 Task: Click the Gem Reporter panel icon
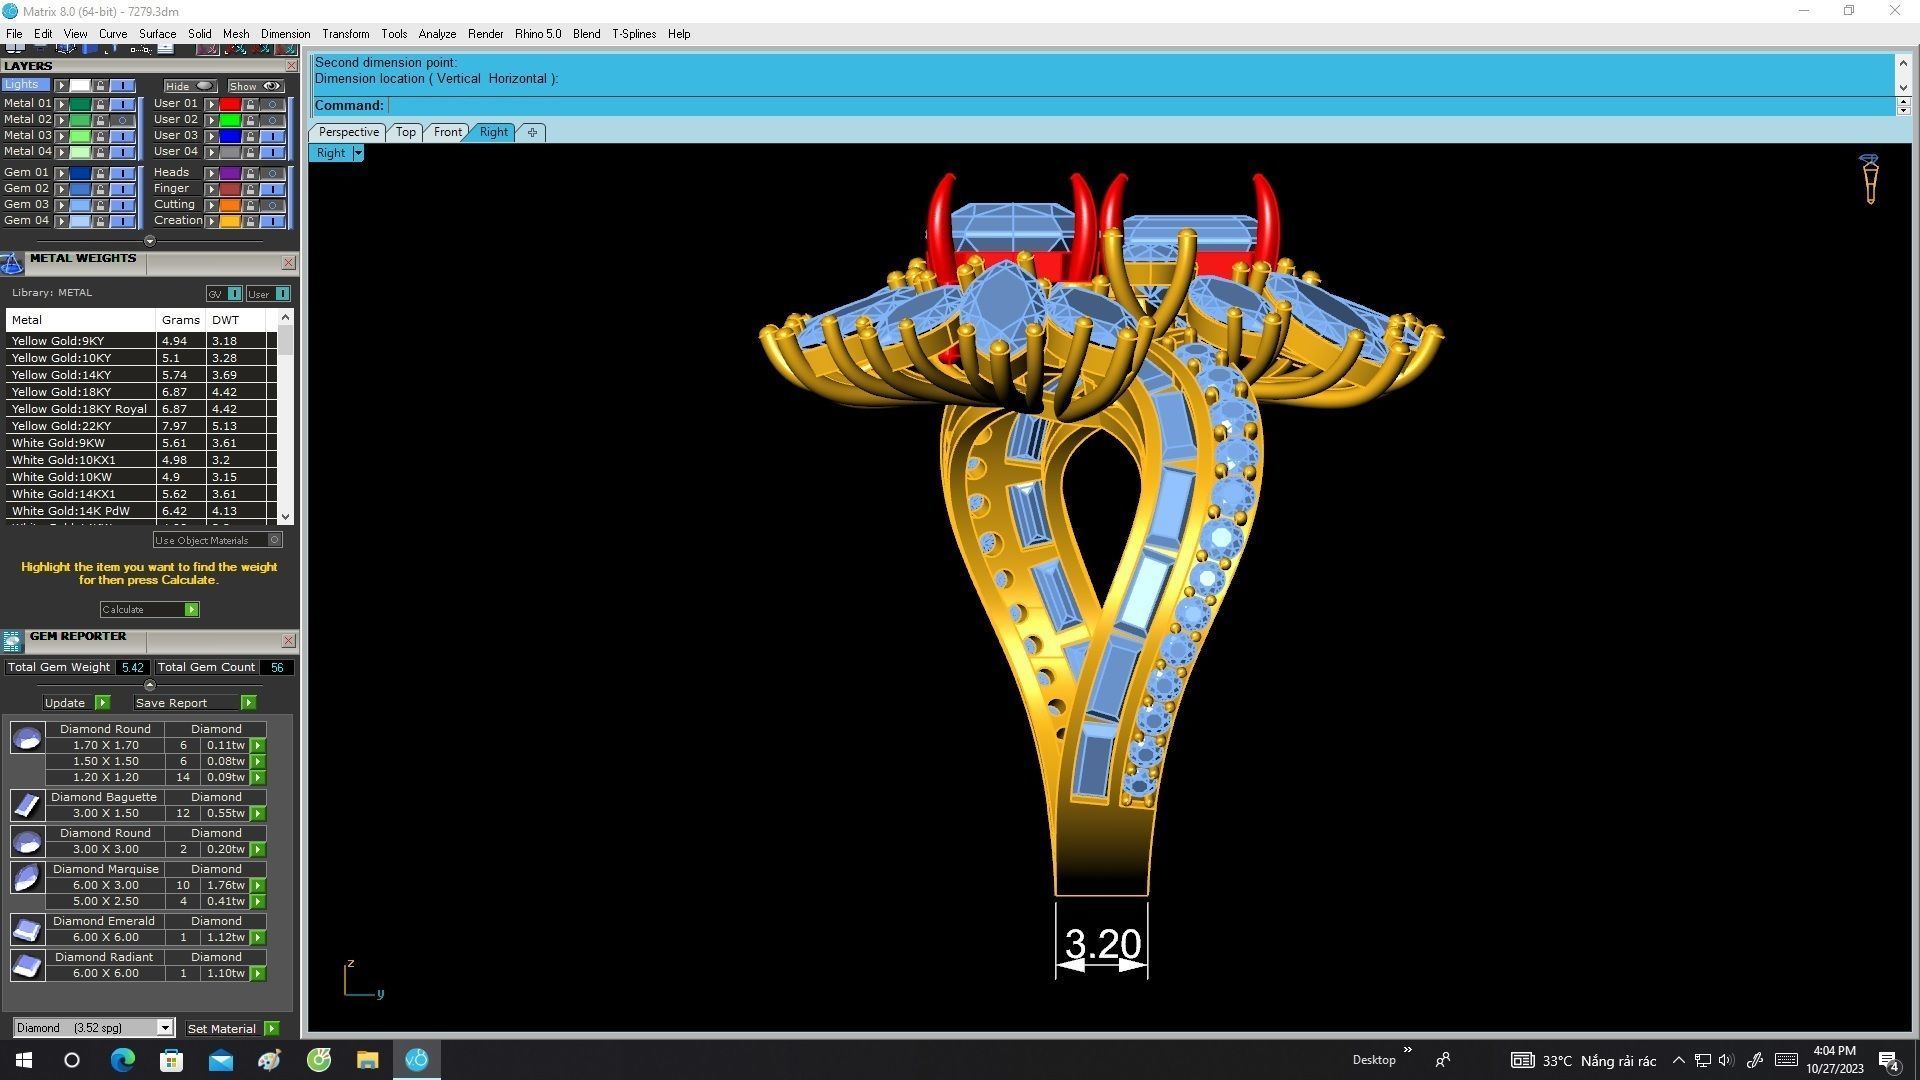click(12, 641)
